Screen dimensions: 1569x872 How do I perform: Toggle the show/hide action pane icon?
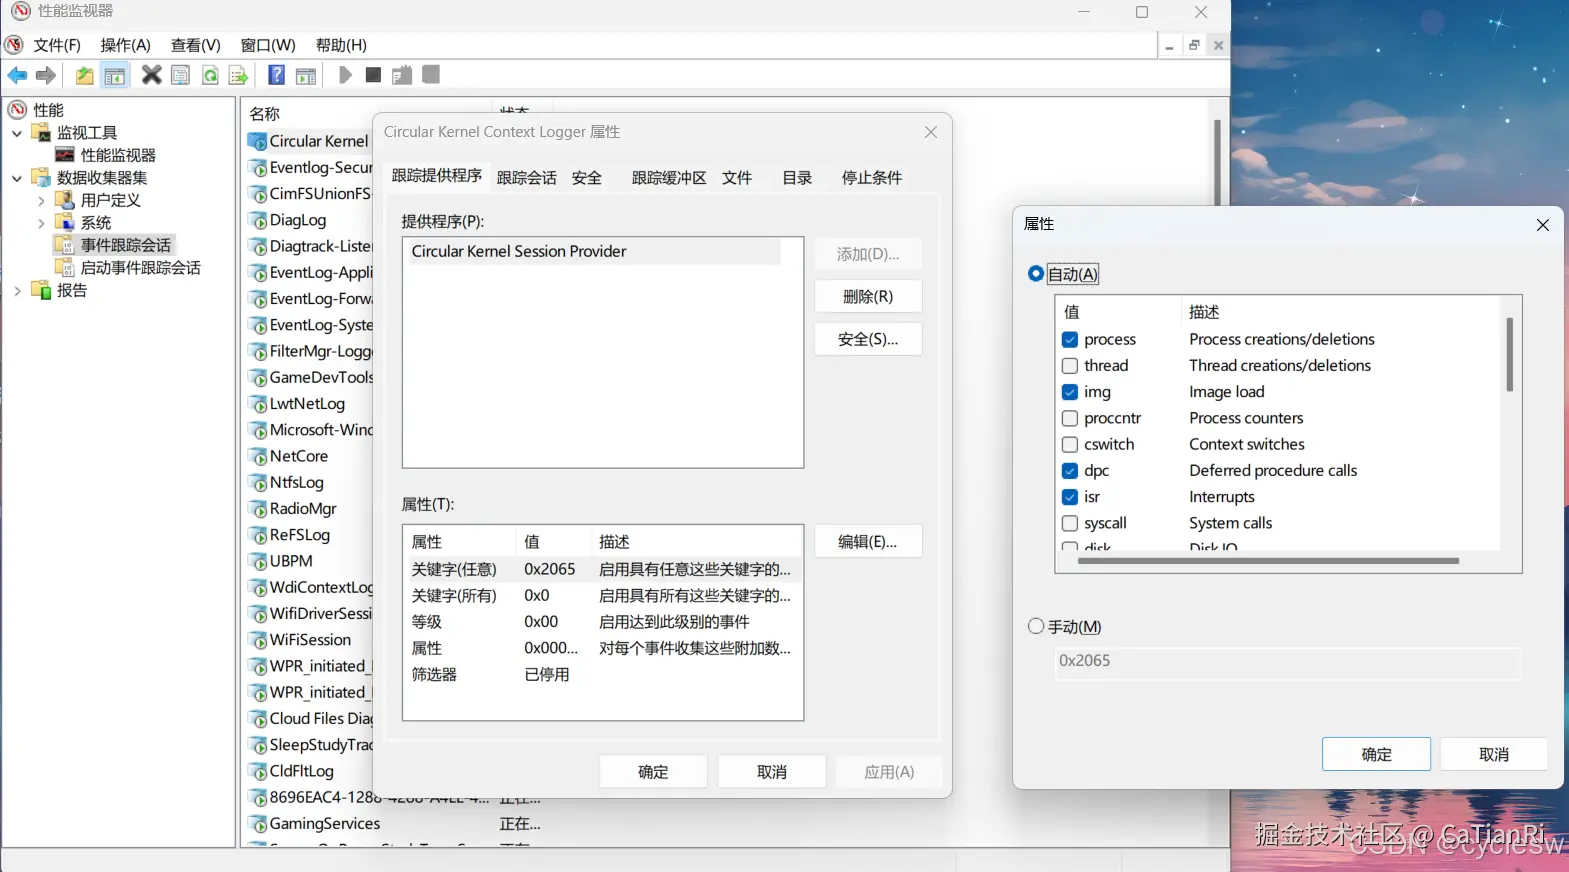tap(306, 75)
